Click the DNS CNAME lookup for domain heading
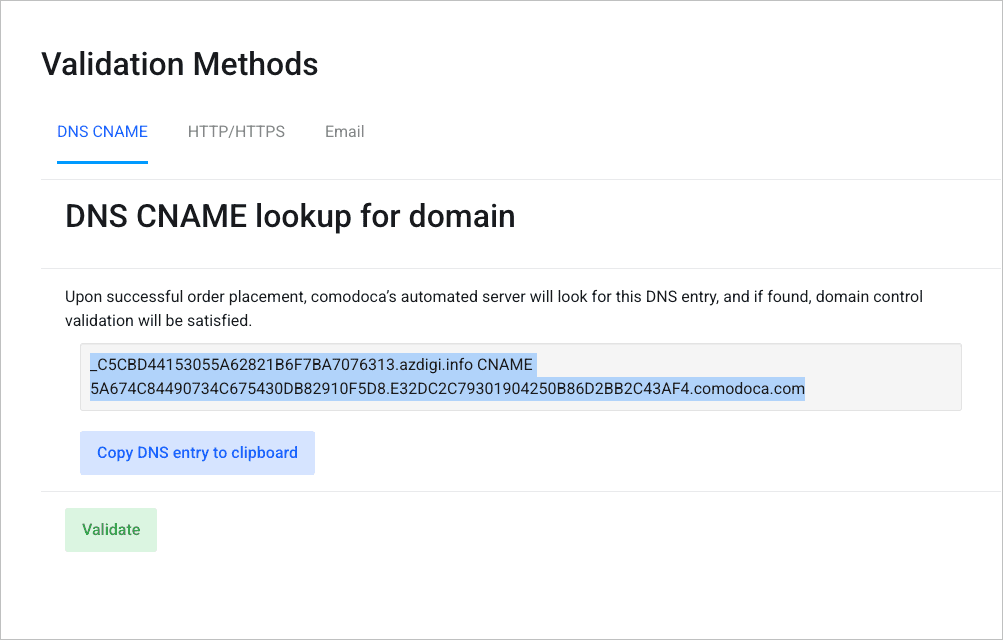The image size is (1003, 640). click(x=290, y=216)
